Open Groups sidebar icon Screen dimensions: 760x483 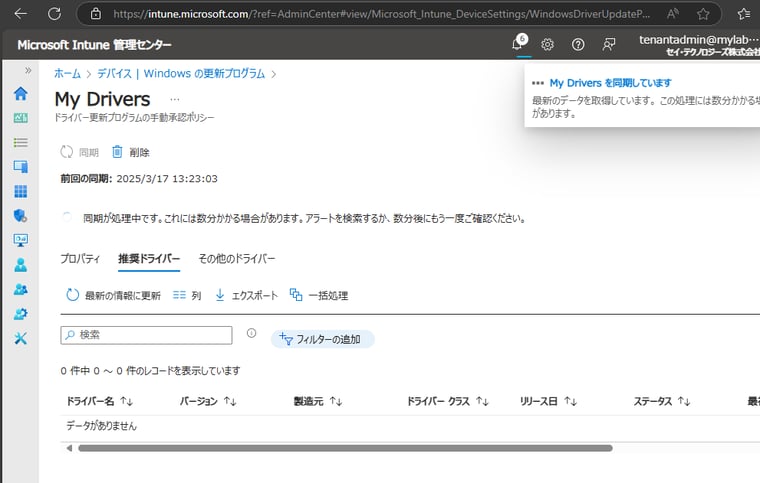[x=20, y=289]
